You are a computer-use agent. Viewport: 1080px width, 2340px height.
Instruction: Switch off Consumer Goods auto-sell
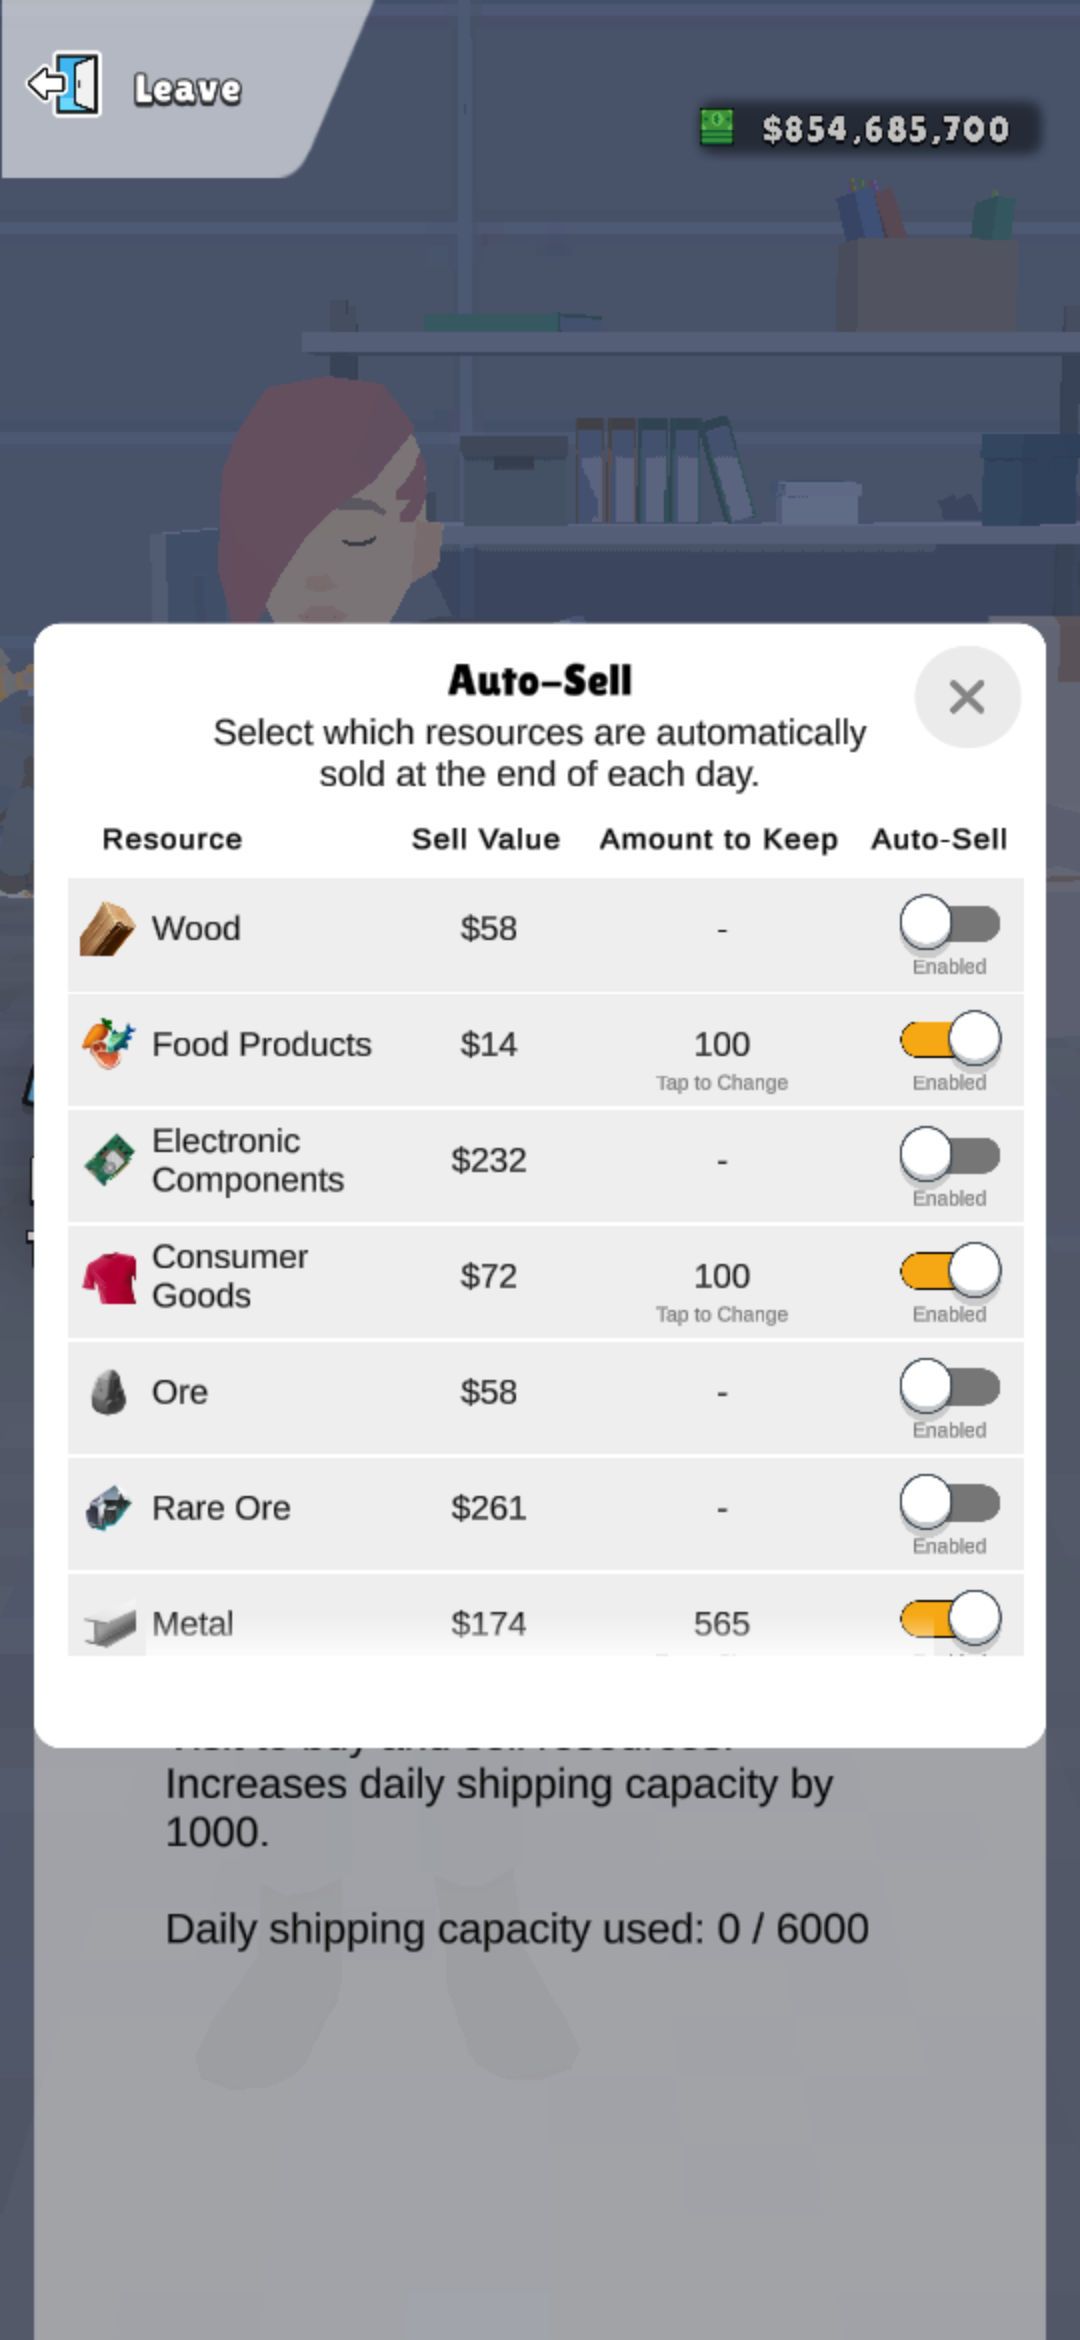point(949,1271)
